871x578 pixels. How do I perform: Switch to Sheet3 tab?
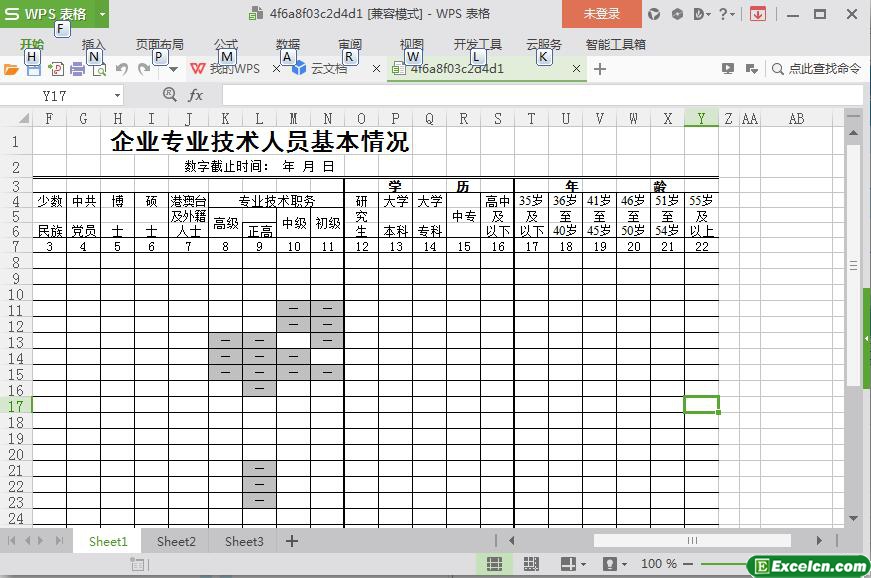pos(244,541)
